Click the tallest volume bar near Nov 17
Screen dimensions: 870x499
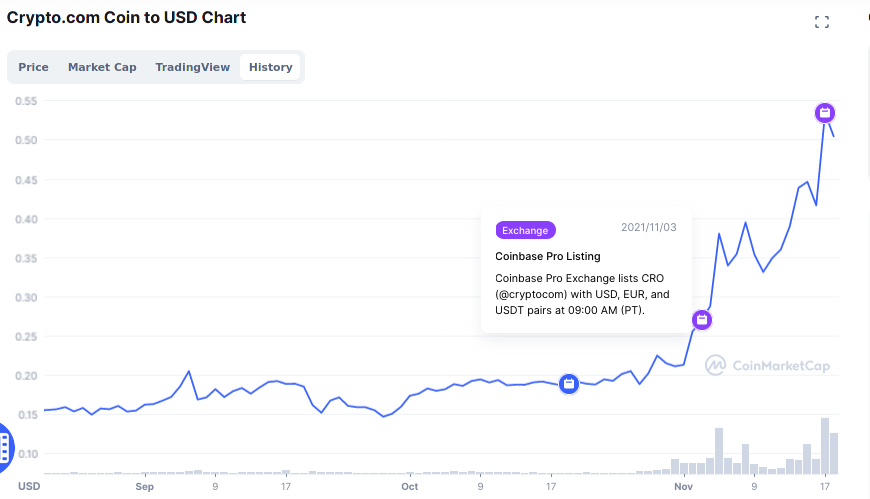tap(825, 446)
